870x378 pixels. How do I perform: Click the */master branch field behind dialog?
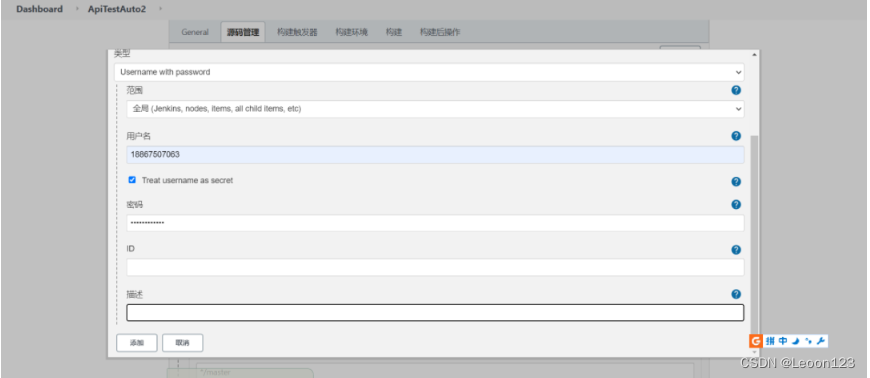[x=444, y=371]
